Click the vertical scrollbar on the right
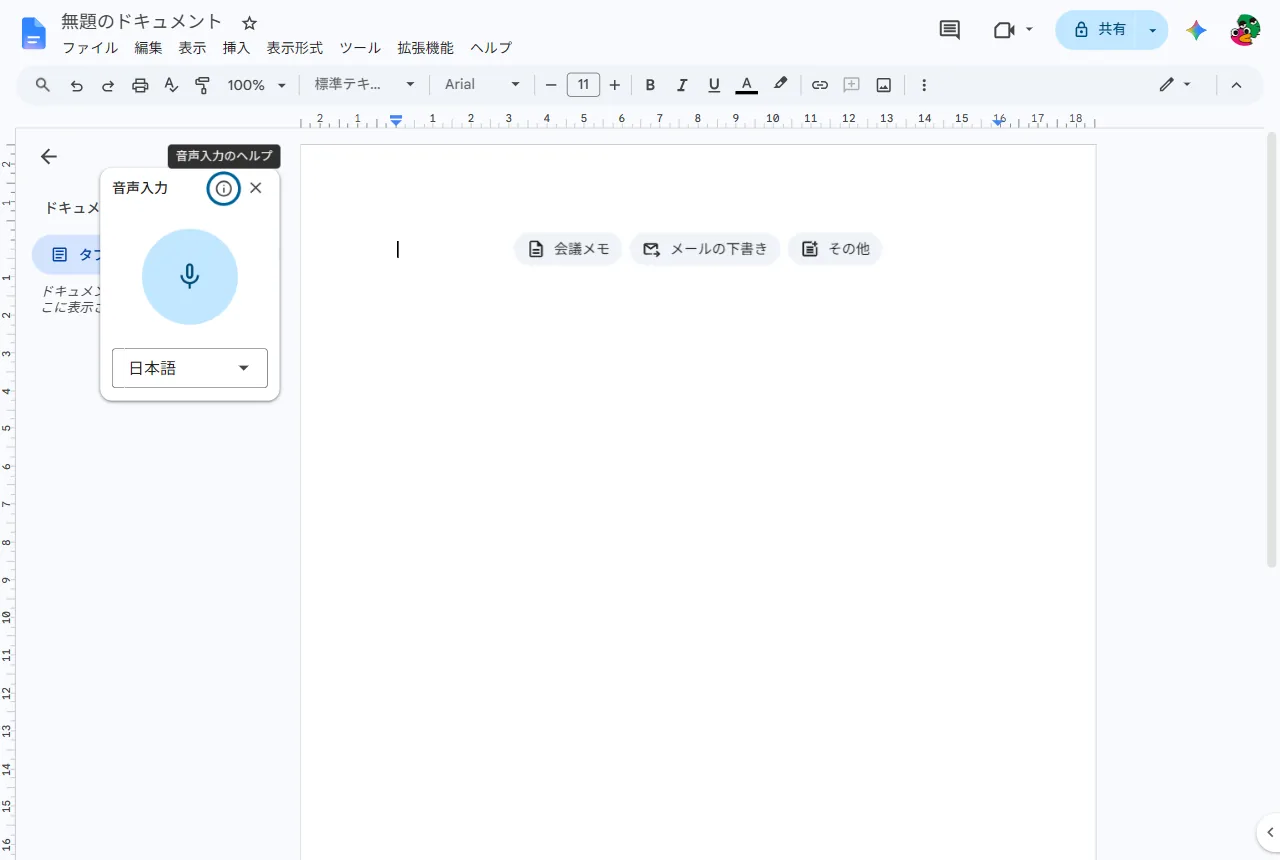The height and width of the screenshot is (860, 1280). [x=1272, y=350]
